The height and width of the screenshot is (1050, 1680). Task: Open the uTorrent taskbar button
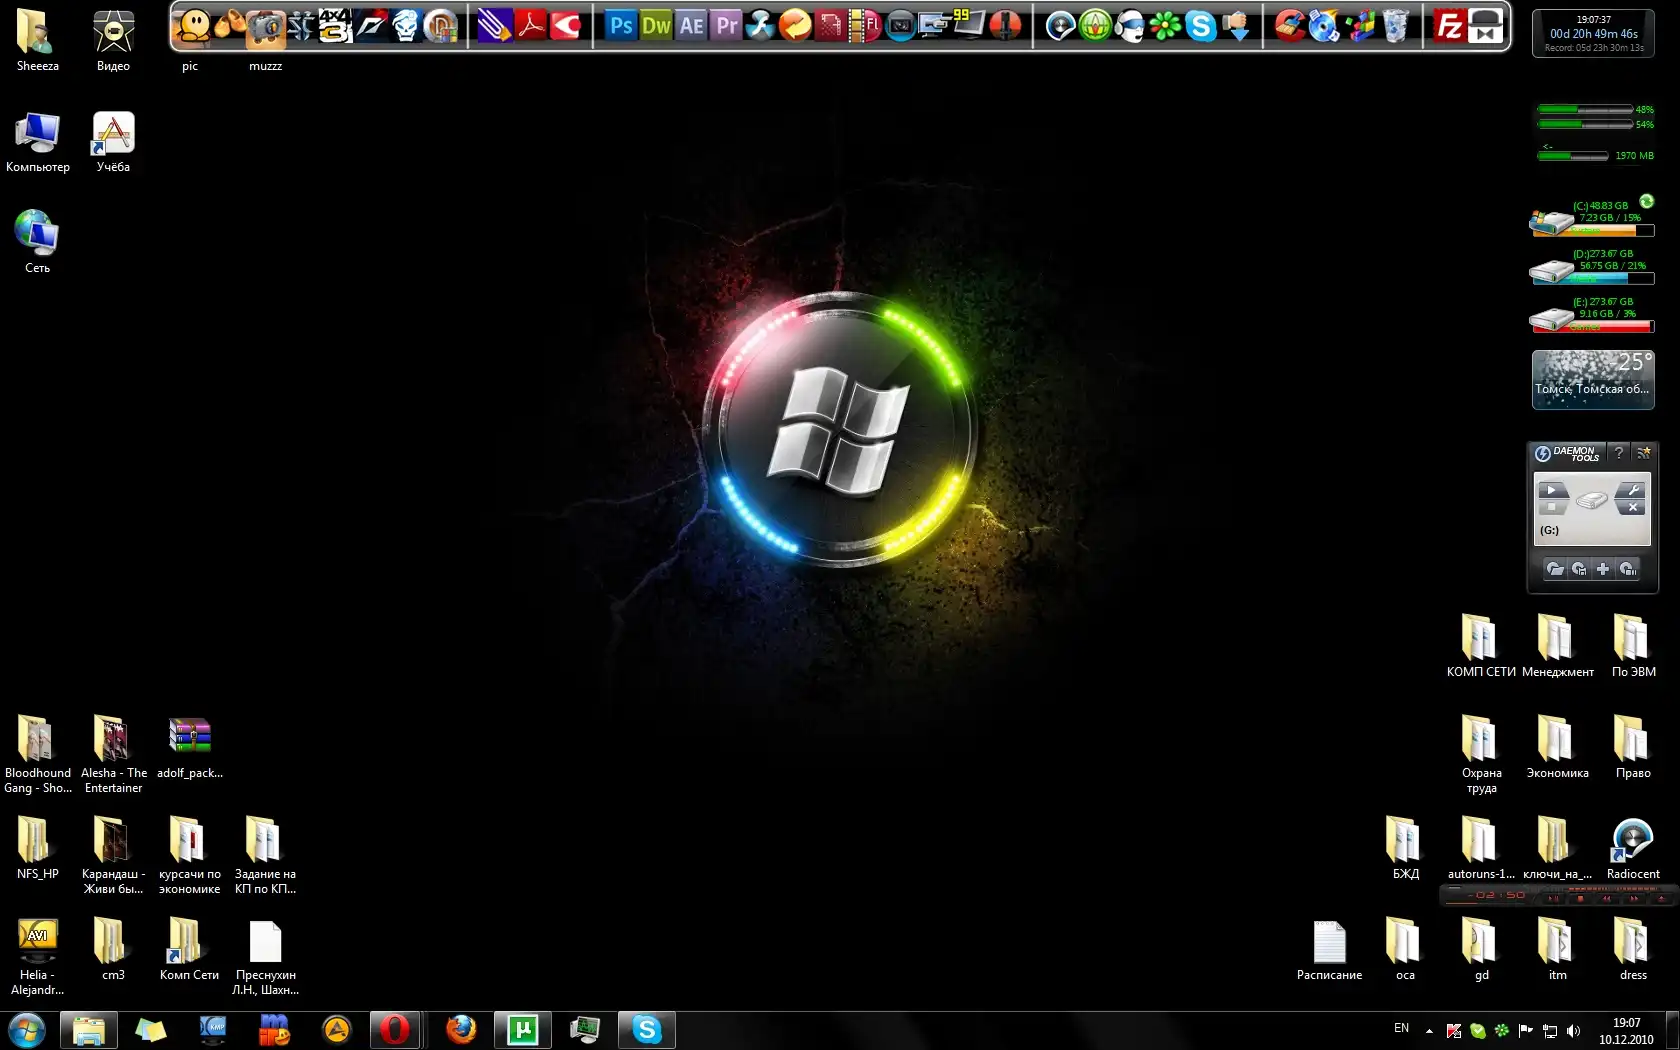click(x=522, y=1029)
